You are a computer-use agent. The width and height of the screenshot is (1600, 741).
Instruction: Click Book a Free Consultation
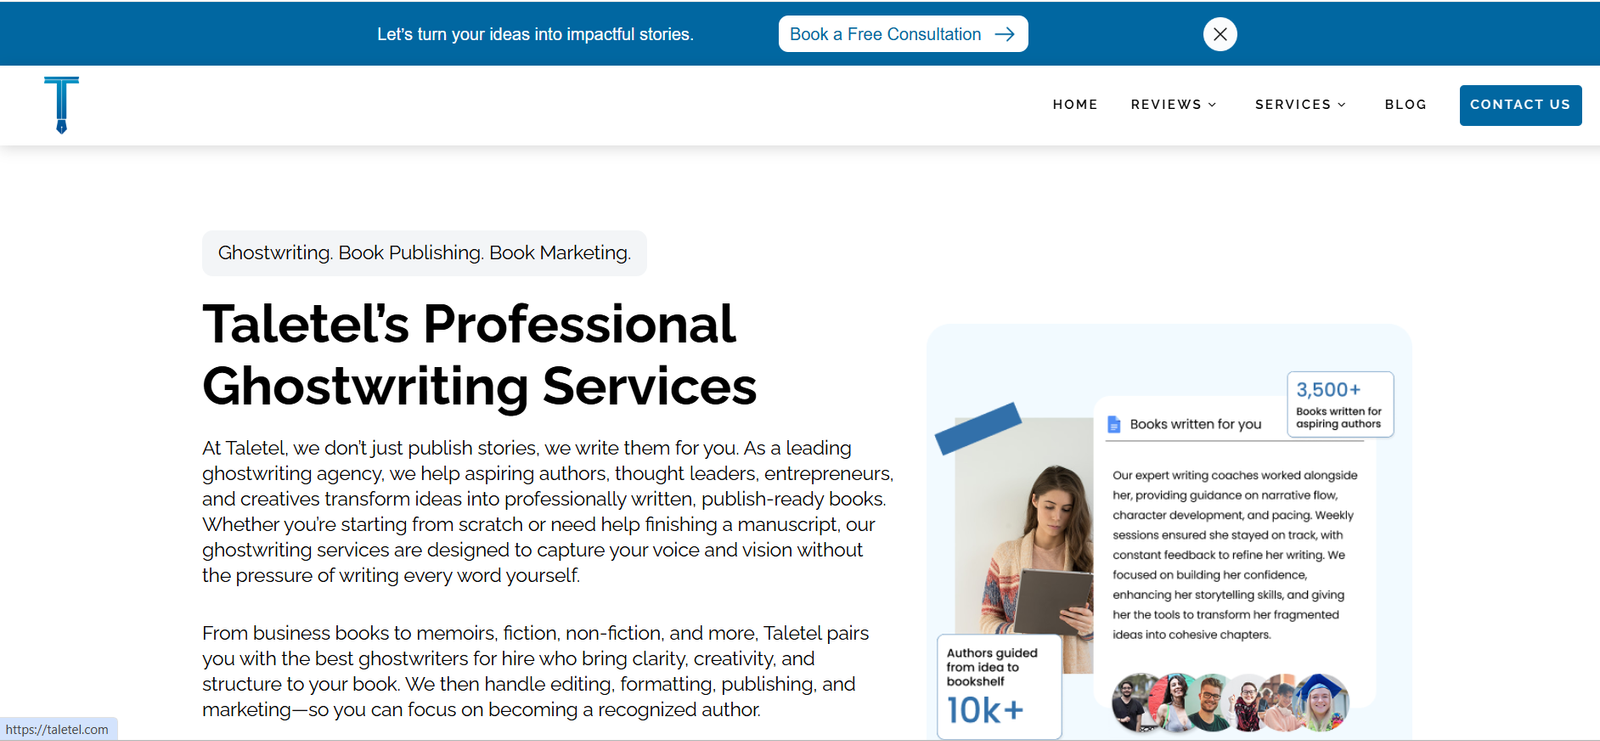[885, 34]
